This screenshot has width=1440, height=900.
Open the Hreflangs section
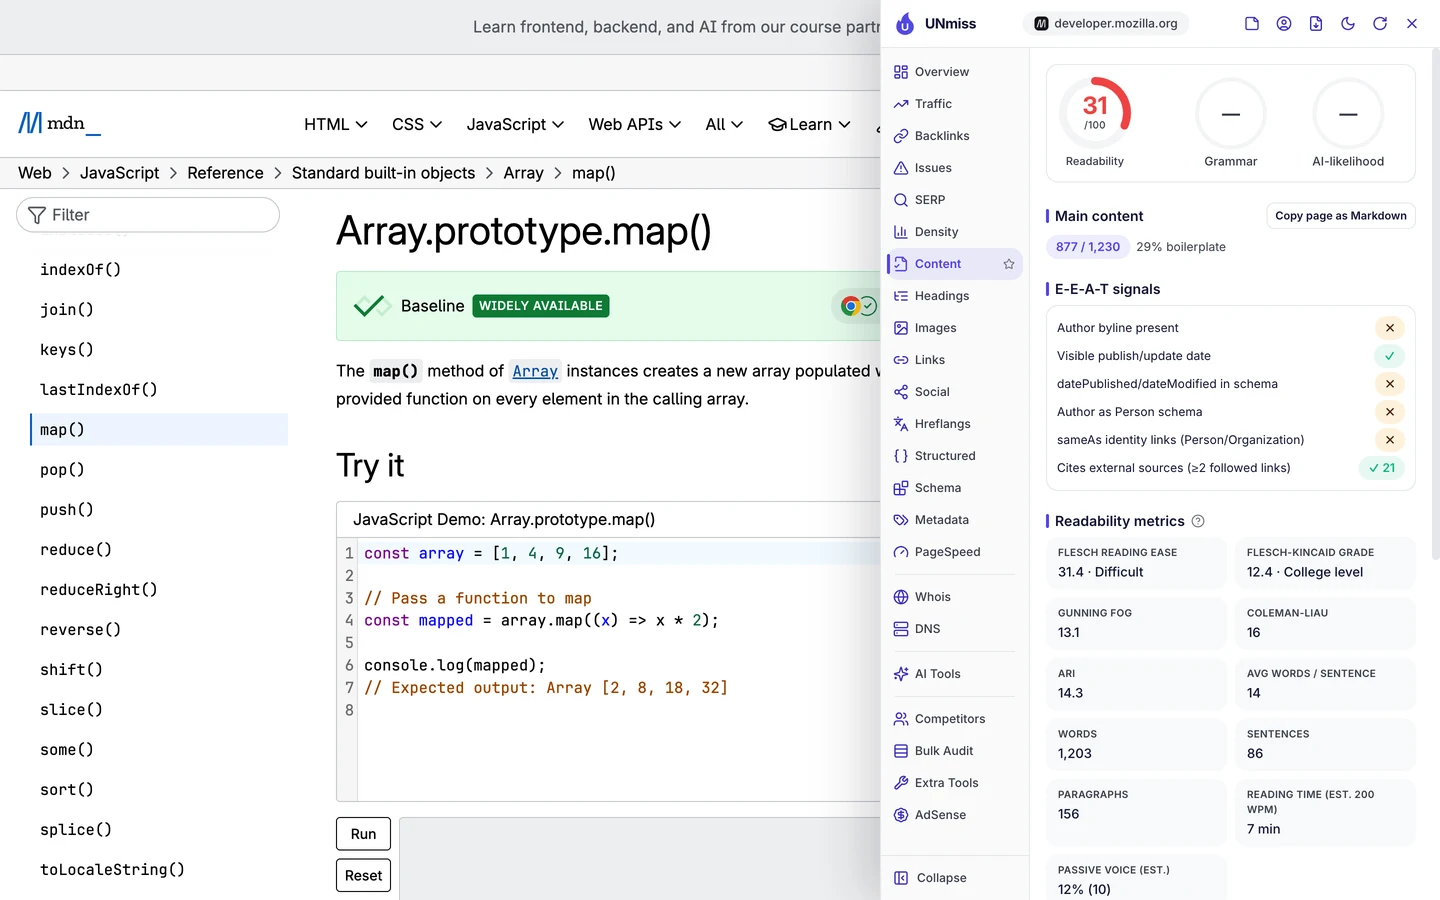(954, 424)
